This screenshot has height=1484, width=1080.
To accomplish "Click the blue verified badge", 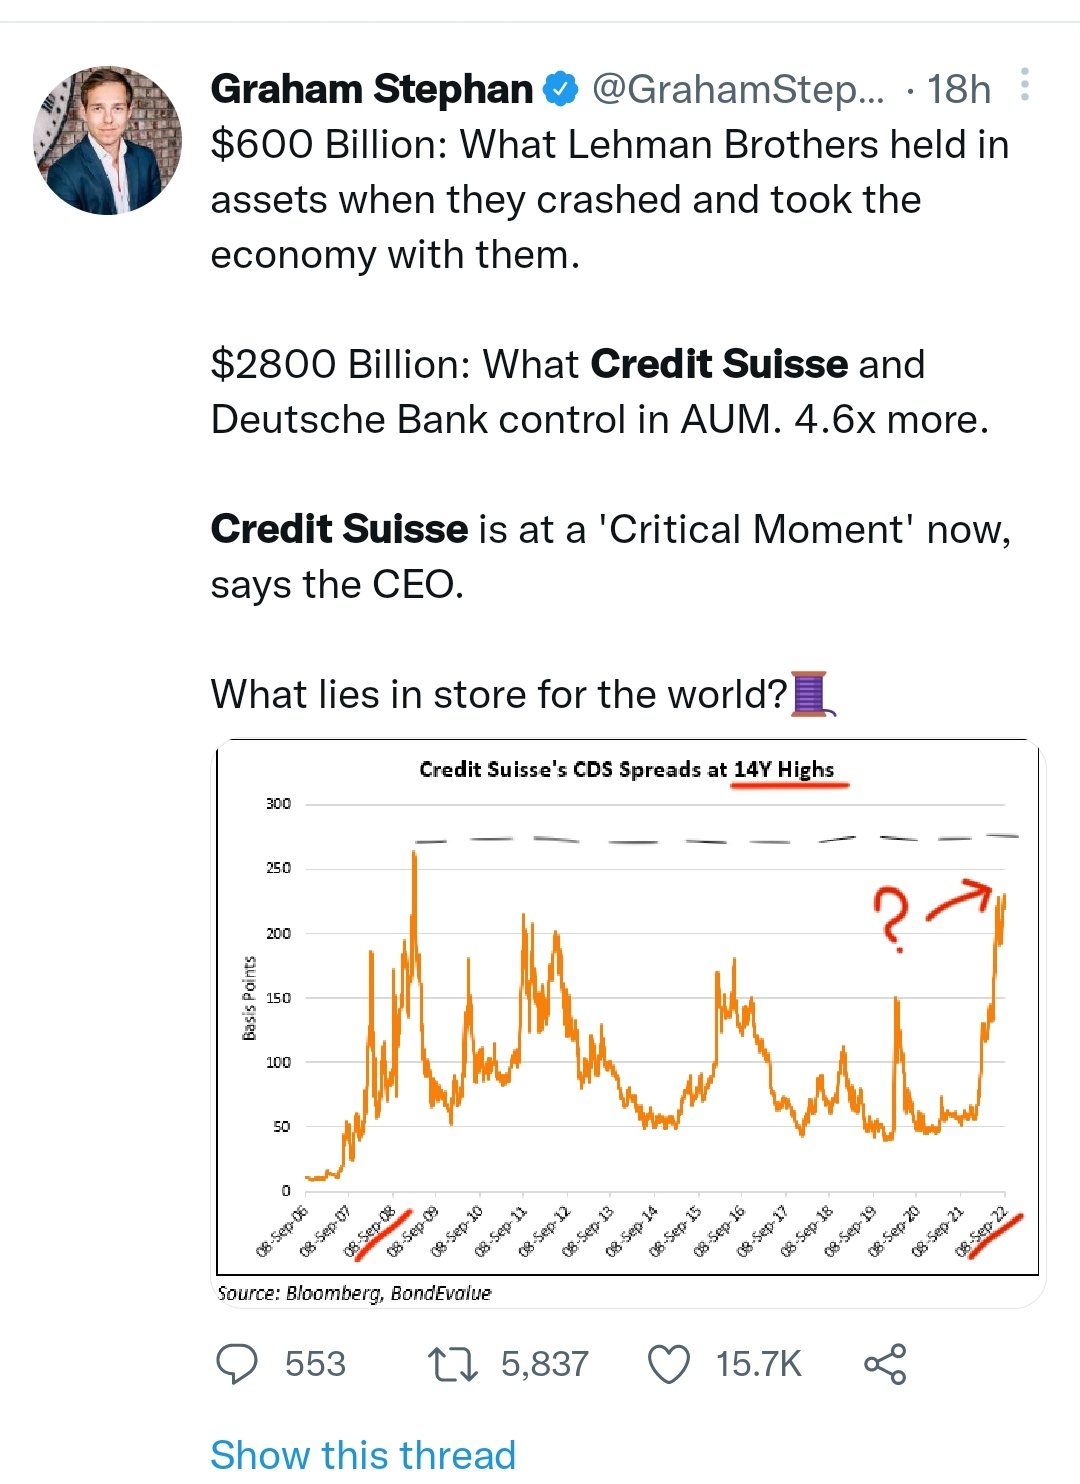I will [x=560, y=90].
